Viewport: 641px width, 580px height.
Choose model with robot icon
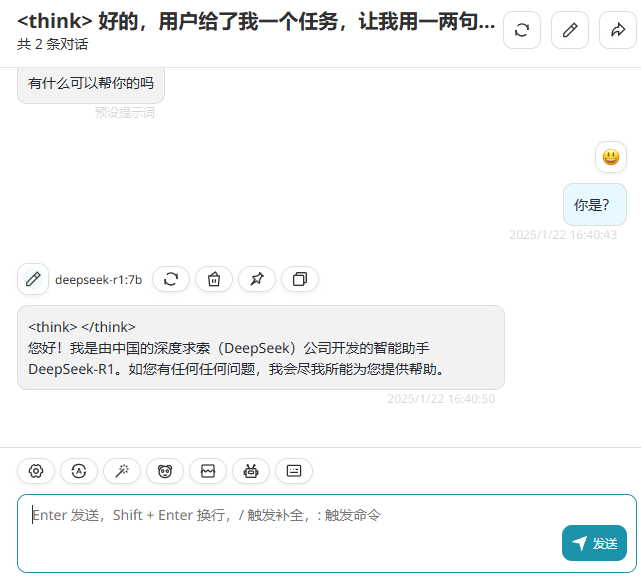(x=251, y=471)
